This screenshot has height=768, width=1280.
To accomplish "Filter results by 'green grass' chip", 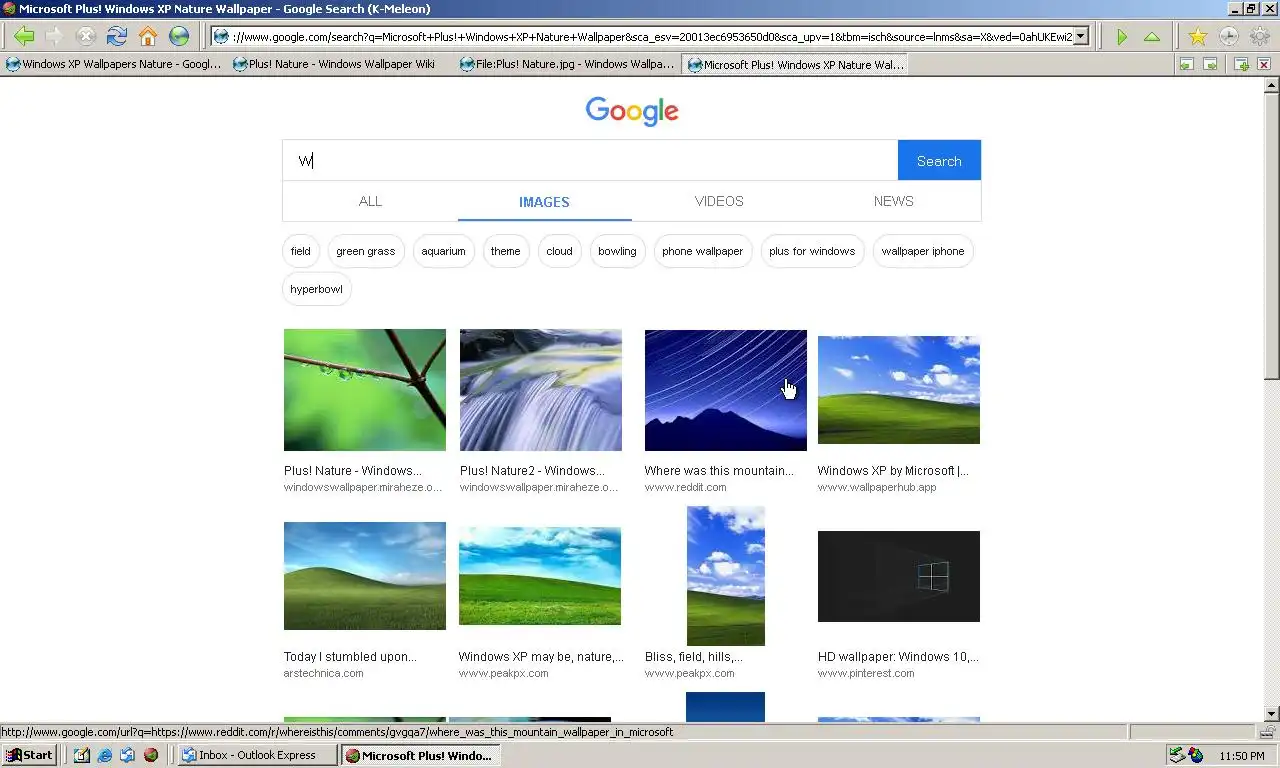I will 366,251.
